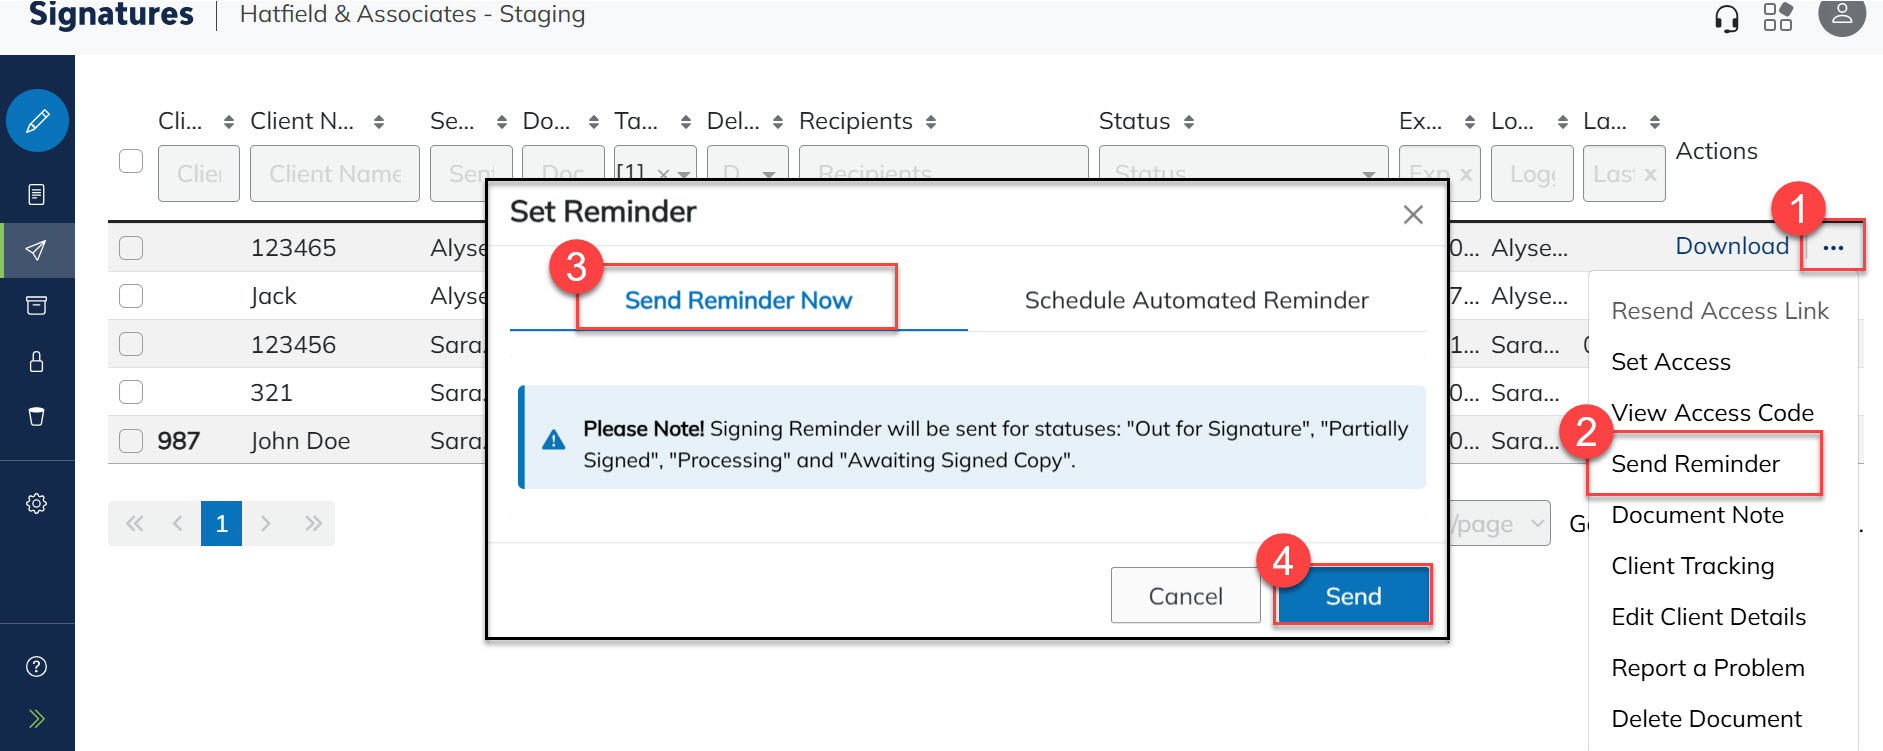
Task: Select the John Doe row checkbox
Action: (131, 441)
